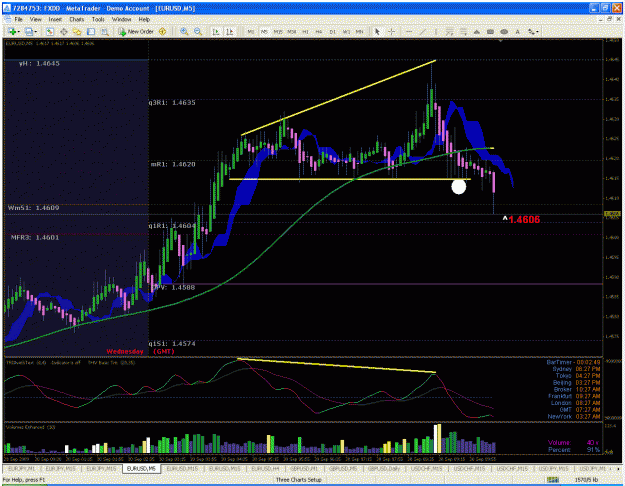Viewport: 625px width, 486px height.
Task: Open the Insert menu
Action: point(55,19)
